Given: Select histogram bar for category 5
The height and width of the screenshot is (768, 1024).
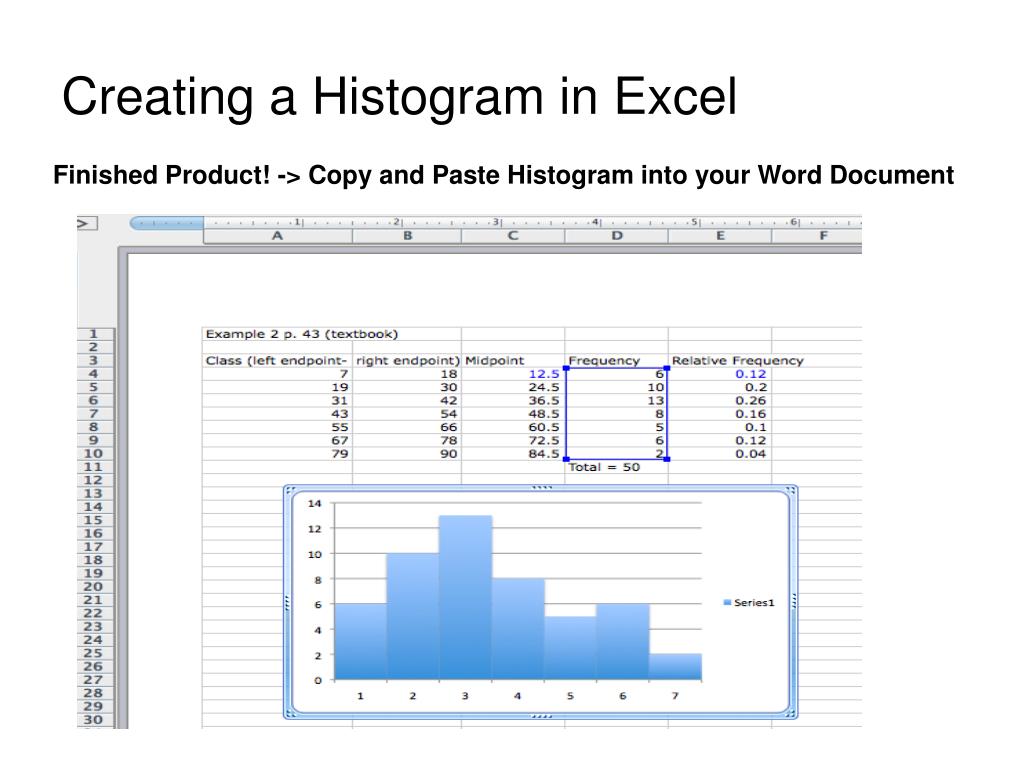Looking at the screenshot, I should (x=570, y=648).
